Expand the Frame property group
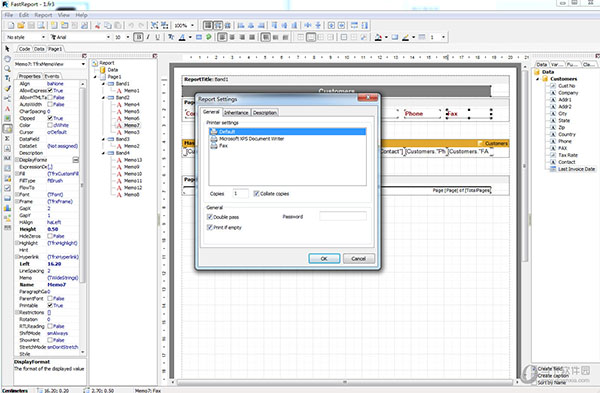 pos(16,201)
